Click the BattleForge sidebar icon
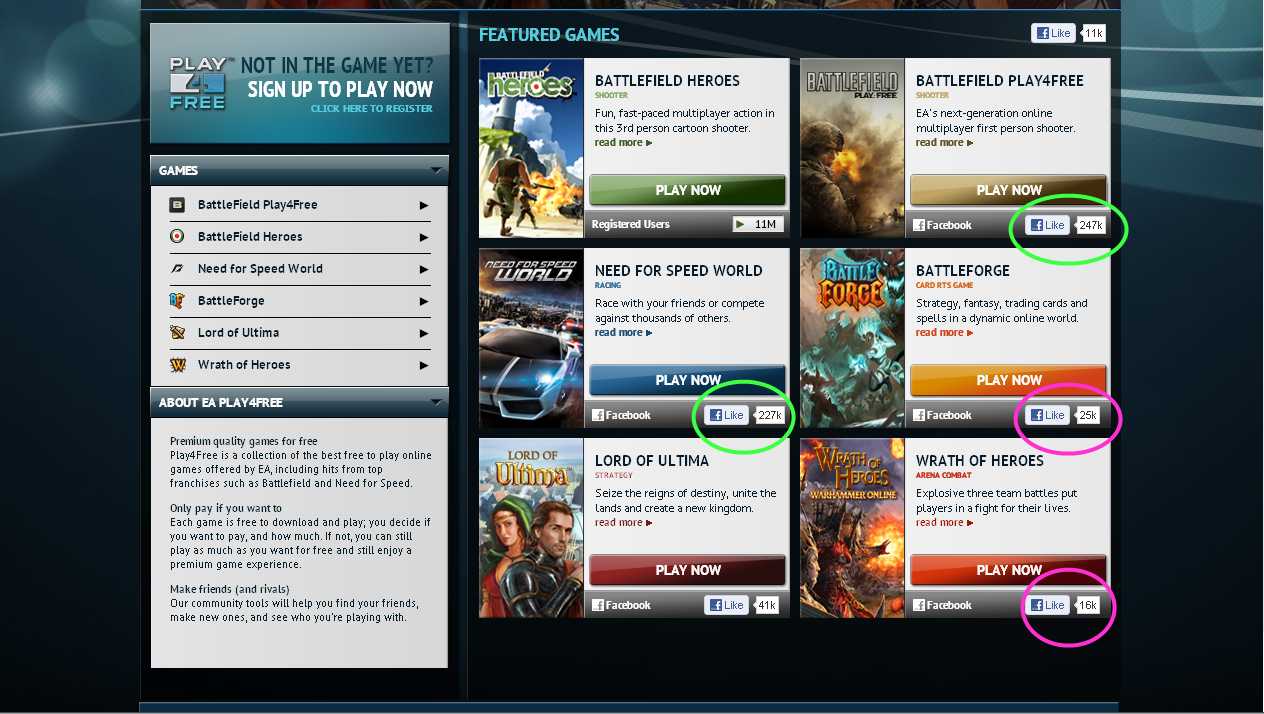Image resolution: width=1264 pixels, height=714 pixels. [177, 301]
